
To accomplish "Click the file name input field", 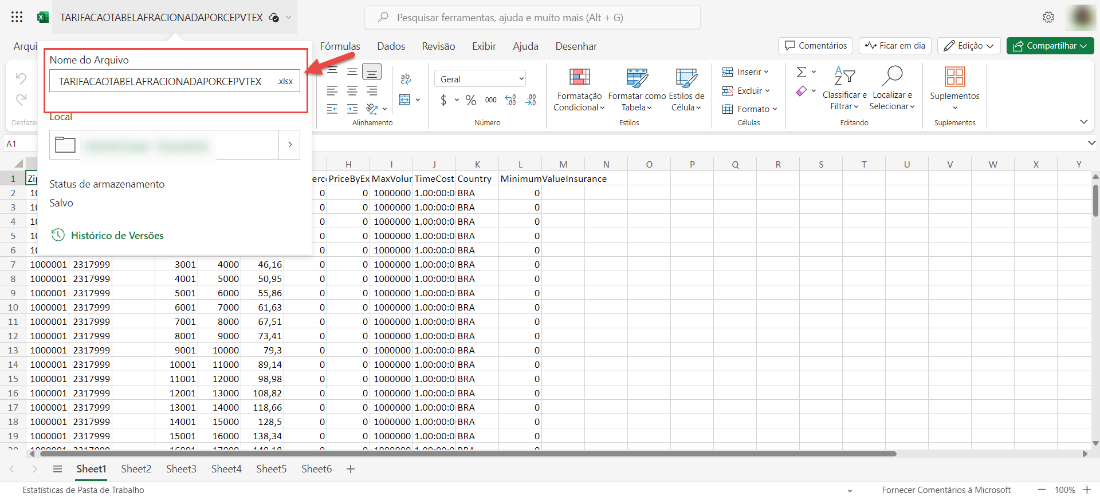I will pos(160,81).
